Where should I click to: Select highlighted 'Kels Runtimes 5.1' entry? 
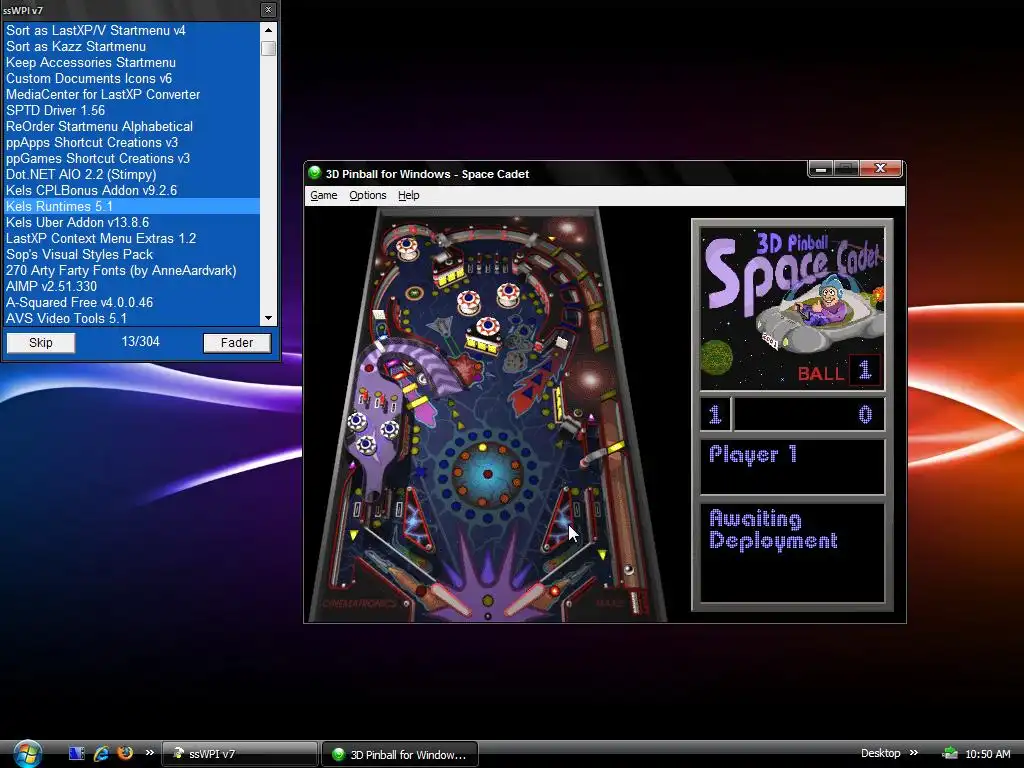click(132, 206)
